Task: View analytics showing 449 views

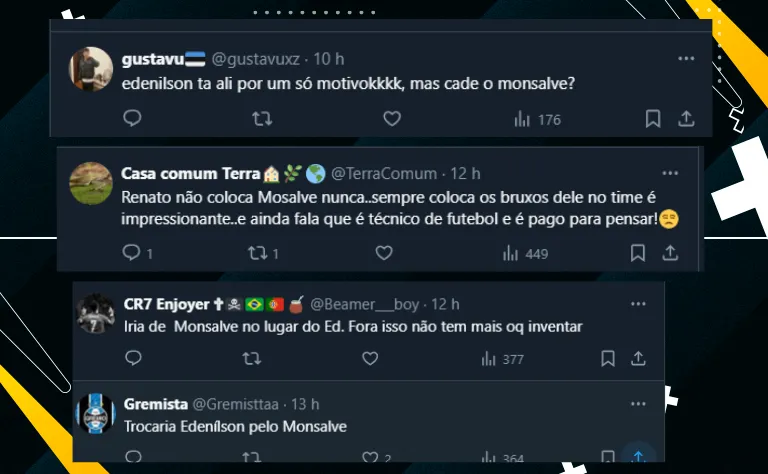Action: pos(526,253)
